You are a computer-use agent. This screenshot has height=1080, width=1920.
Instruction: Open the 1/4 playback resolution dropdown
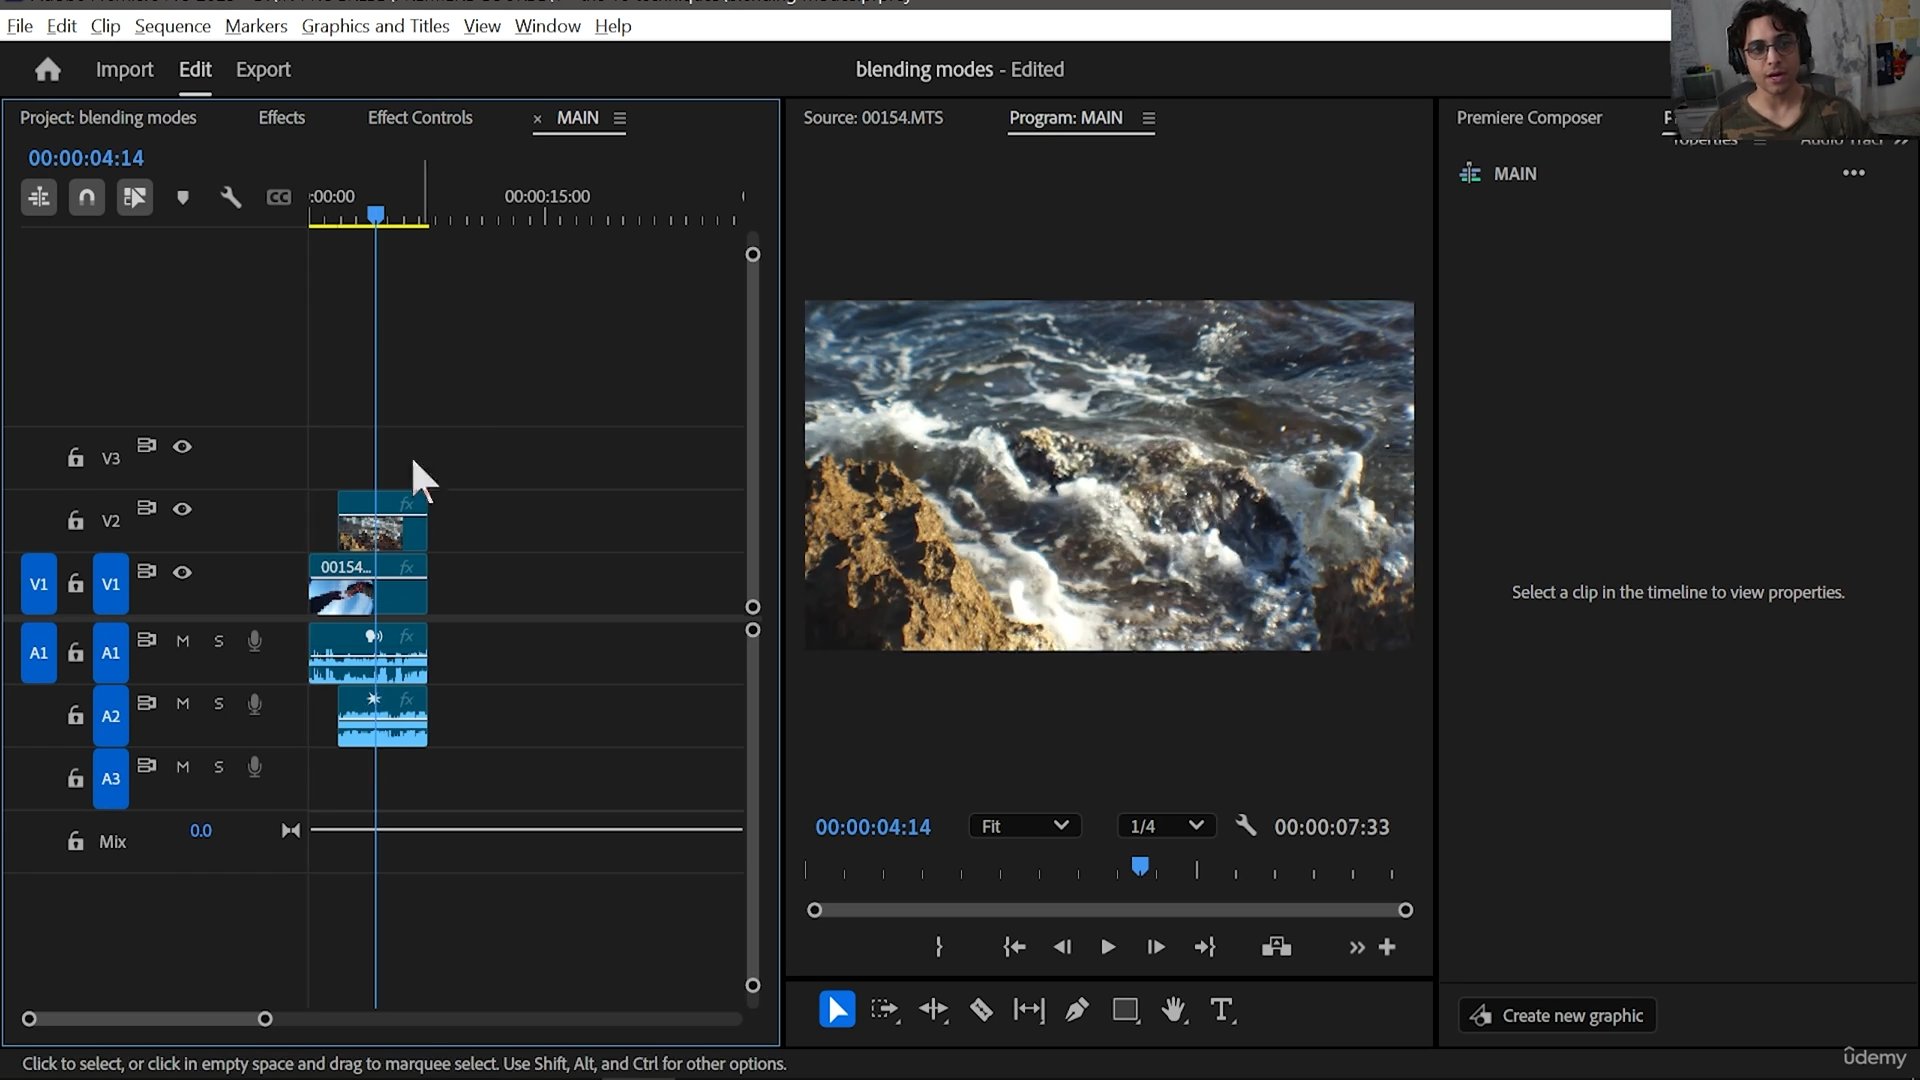[x=1165, y=826]
